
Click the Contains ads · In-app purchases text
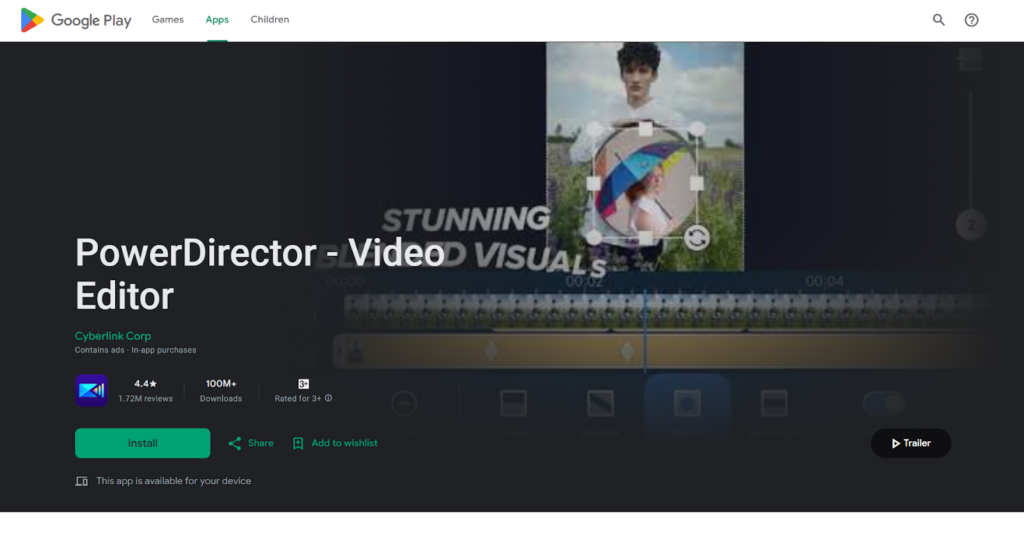pyautogui.click(x=135, y=350)
